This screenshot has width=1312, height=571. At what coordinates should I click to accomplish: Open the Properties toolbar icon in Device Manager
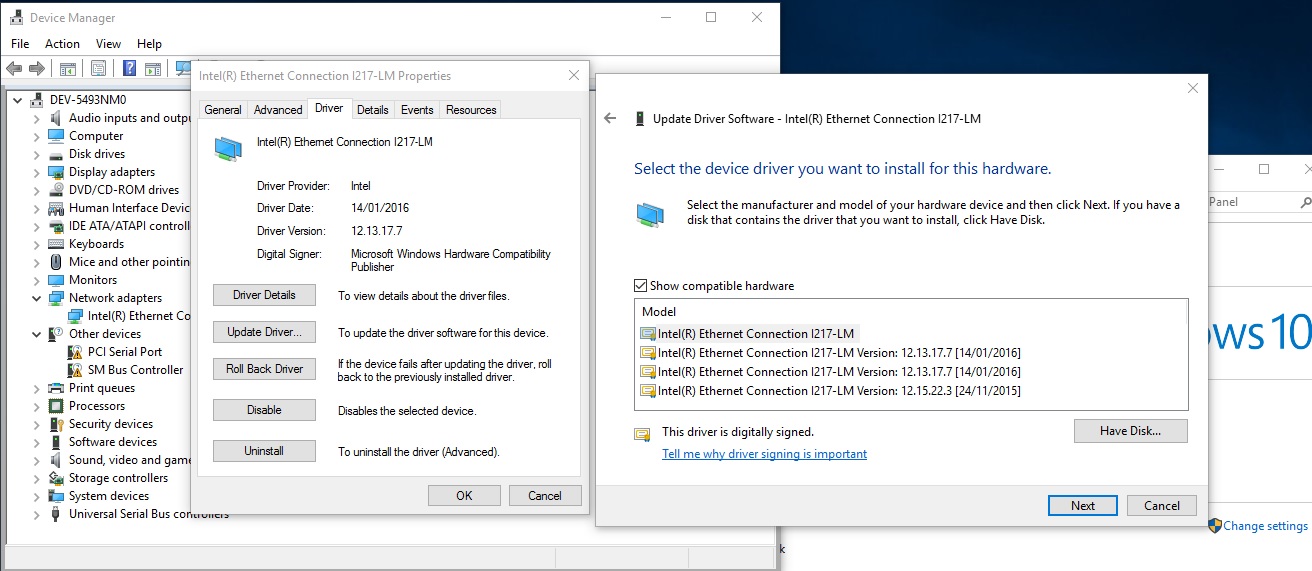click(x=99, y=69)
